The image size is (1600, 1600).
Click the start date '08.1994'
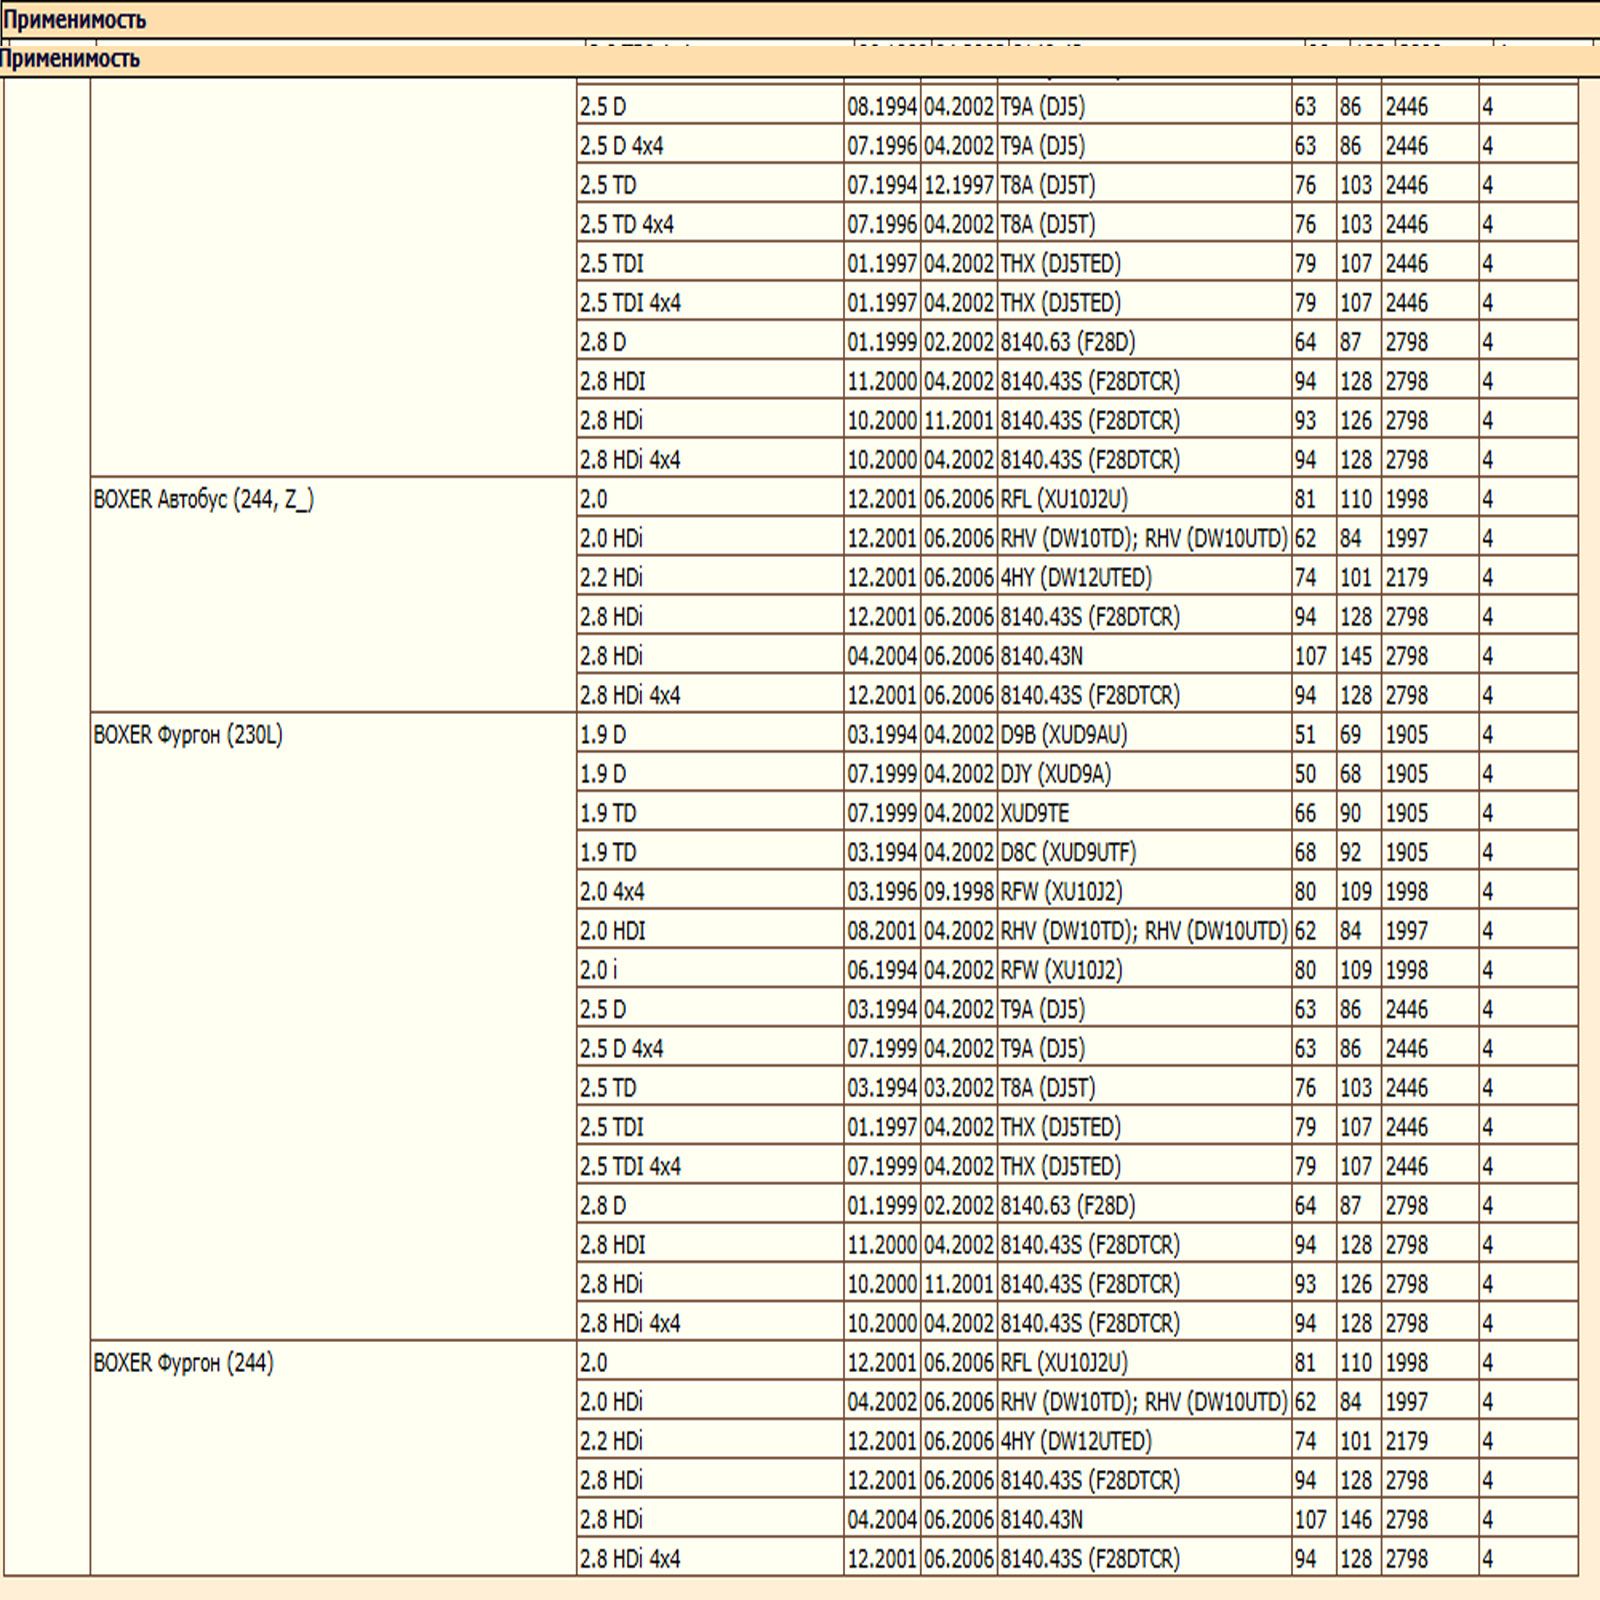tap(882, 107)
